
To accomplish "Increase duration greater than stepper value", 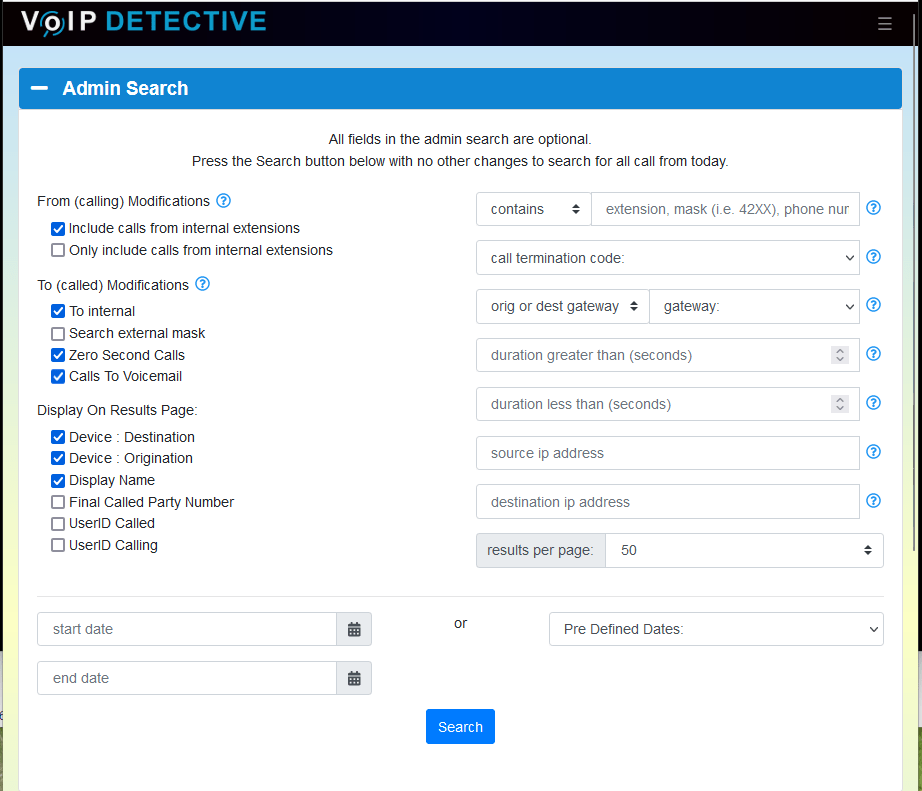I will point(840,351).
